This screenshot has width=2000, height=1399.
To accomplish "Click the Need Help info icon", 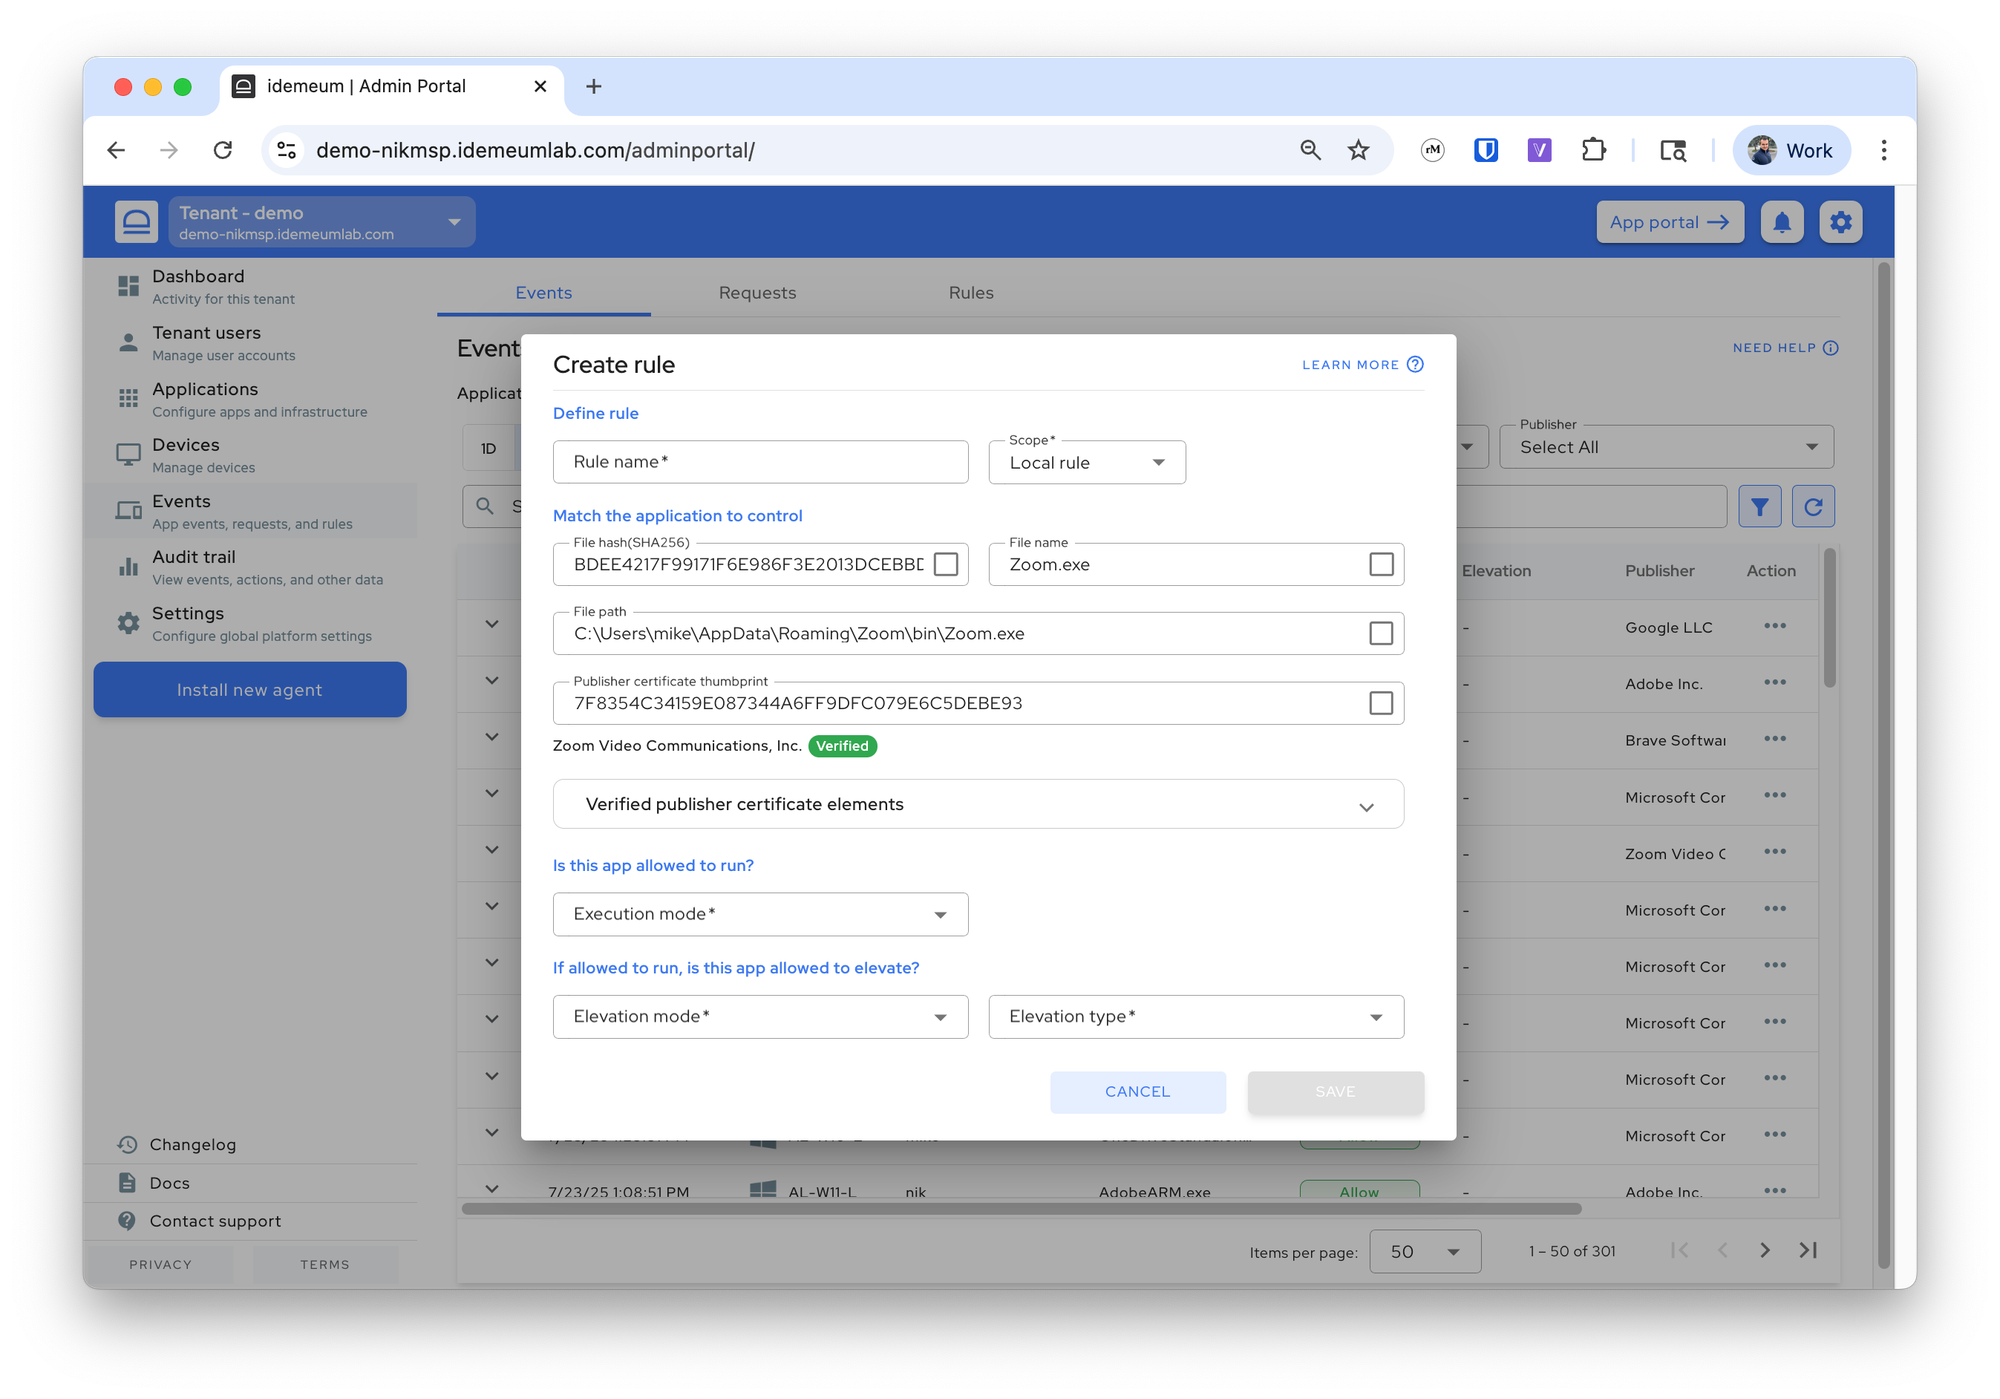I will 1830,348.
